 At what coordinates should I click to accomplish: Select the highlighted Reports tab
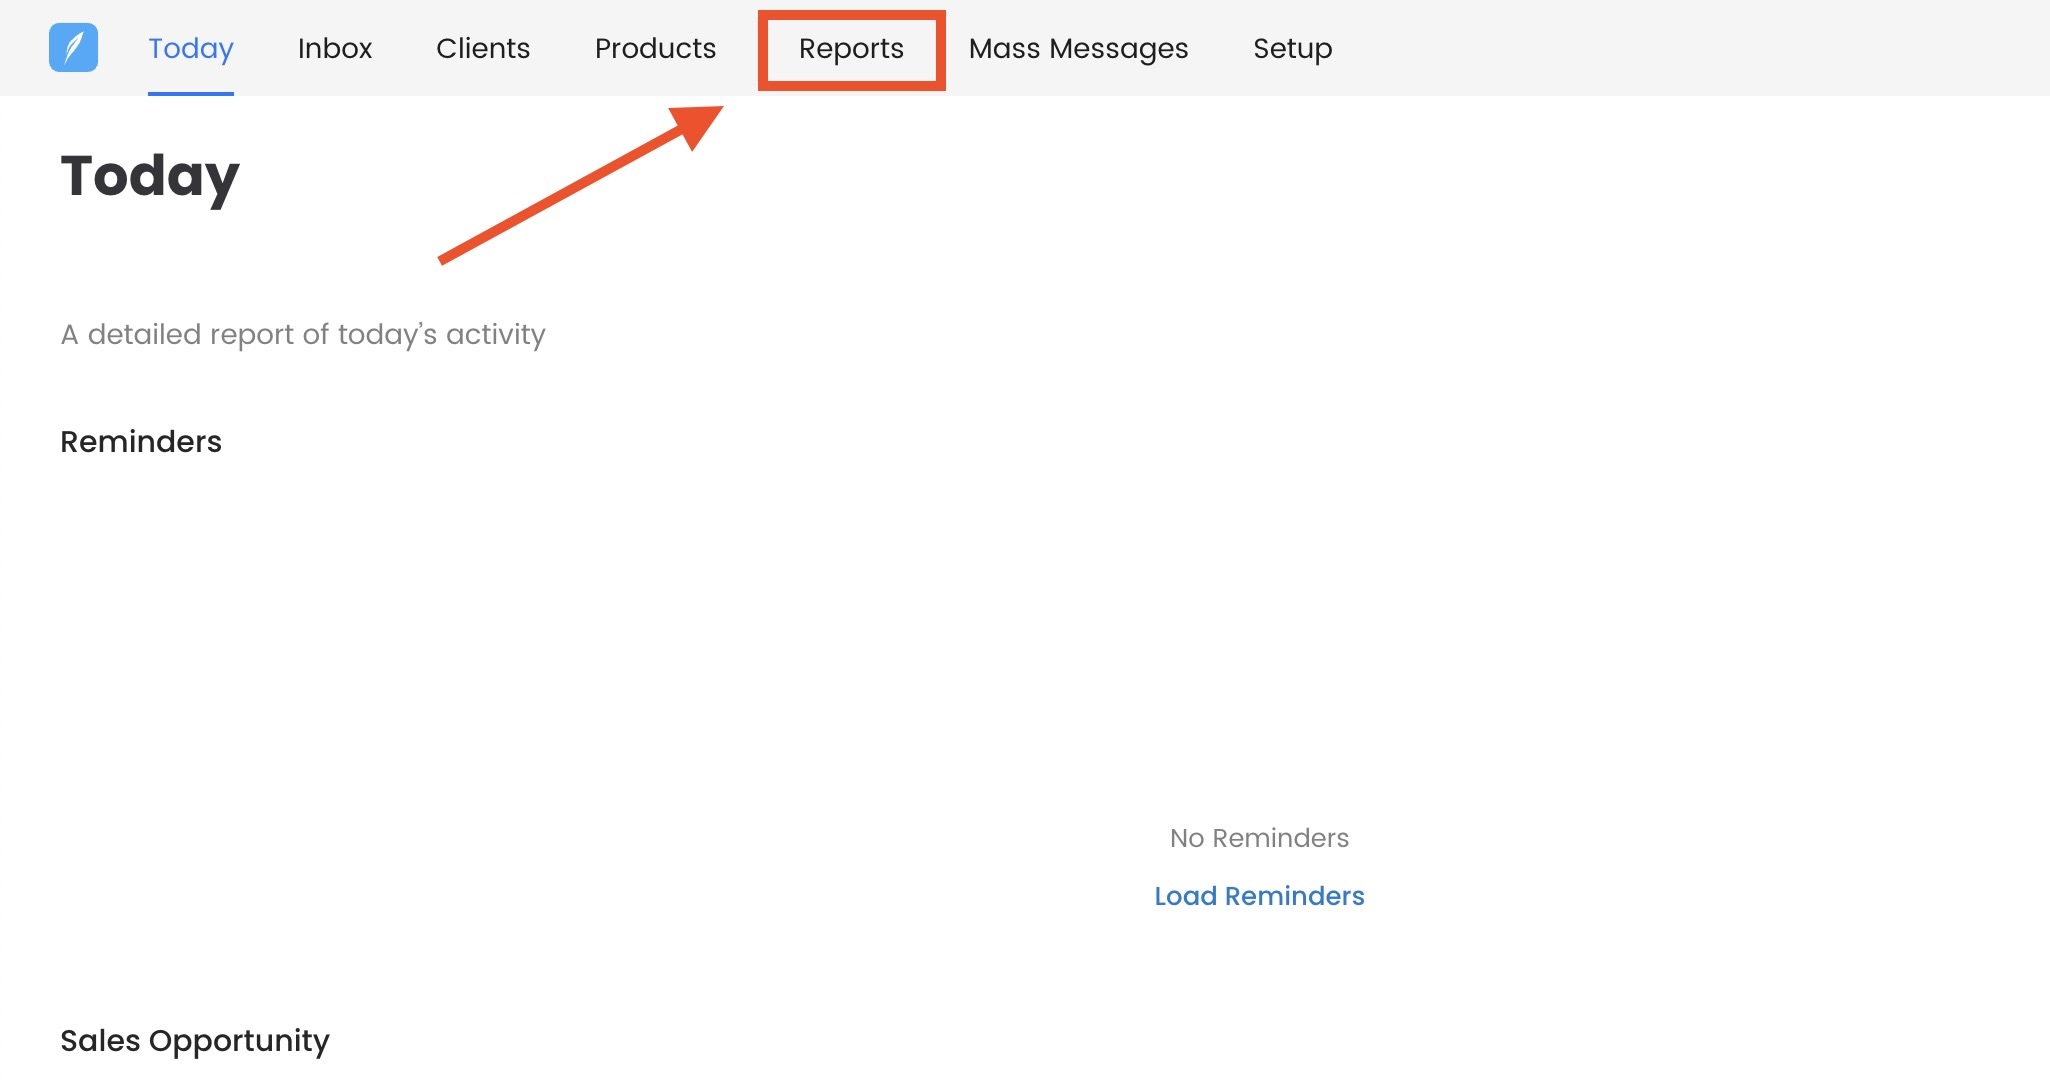point(851,48)
